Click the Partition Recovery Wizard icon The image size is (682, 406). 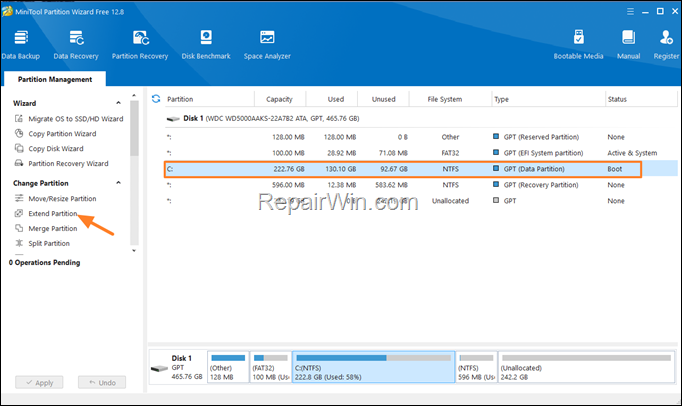point(19,163)
